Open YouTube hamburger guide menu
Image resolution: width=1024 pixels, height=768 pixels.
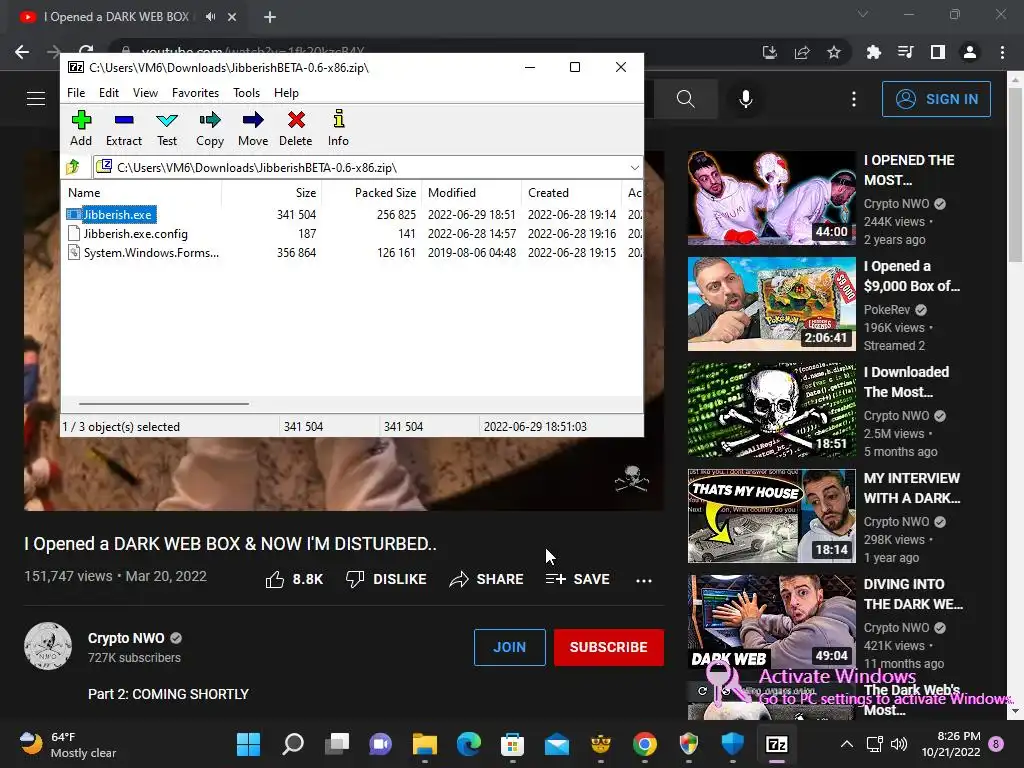[36, 99]
